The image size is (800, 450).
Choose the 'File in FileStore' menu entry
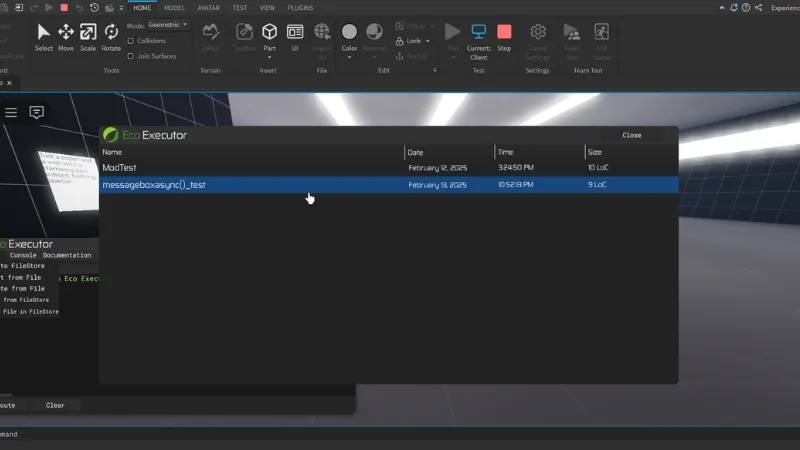pyautogui.click(x=30, y=311)
